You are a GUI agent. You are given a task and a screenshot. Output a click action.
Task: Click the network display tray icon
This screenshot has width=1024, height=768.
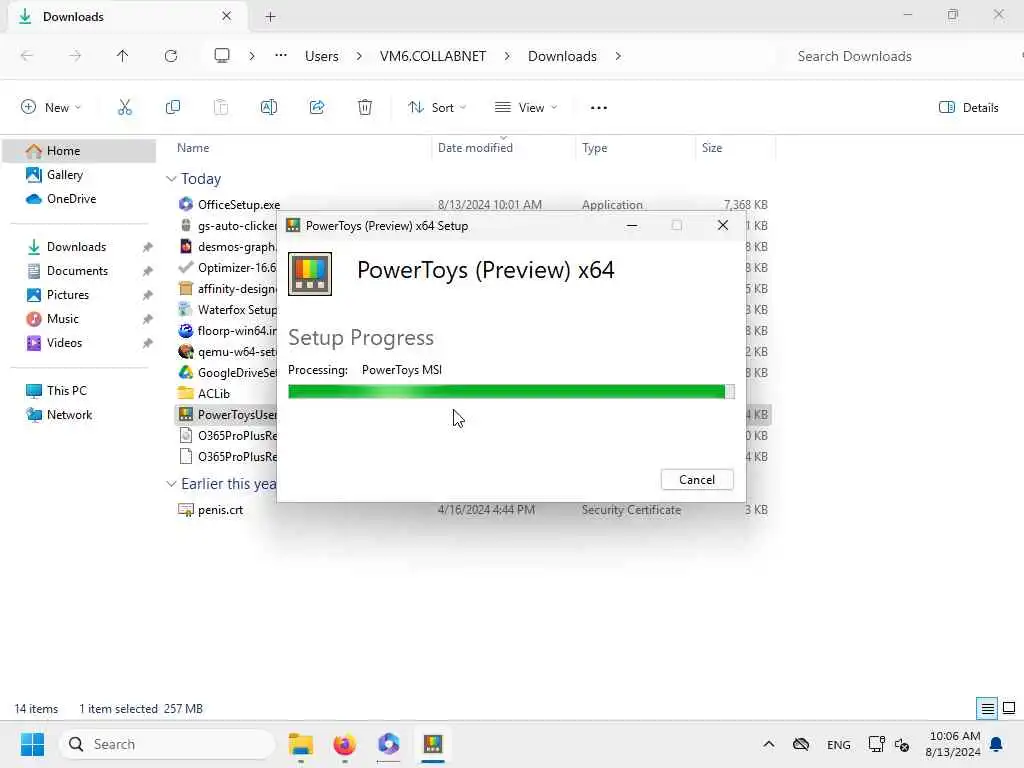pos(876,744)
